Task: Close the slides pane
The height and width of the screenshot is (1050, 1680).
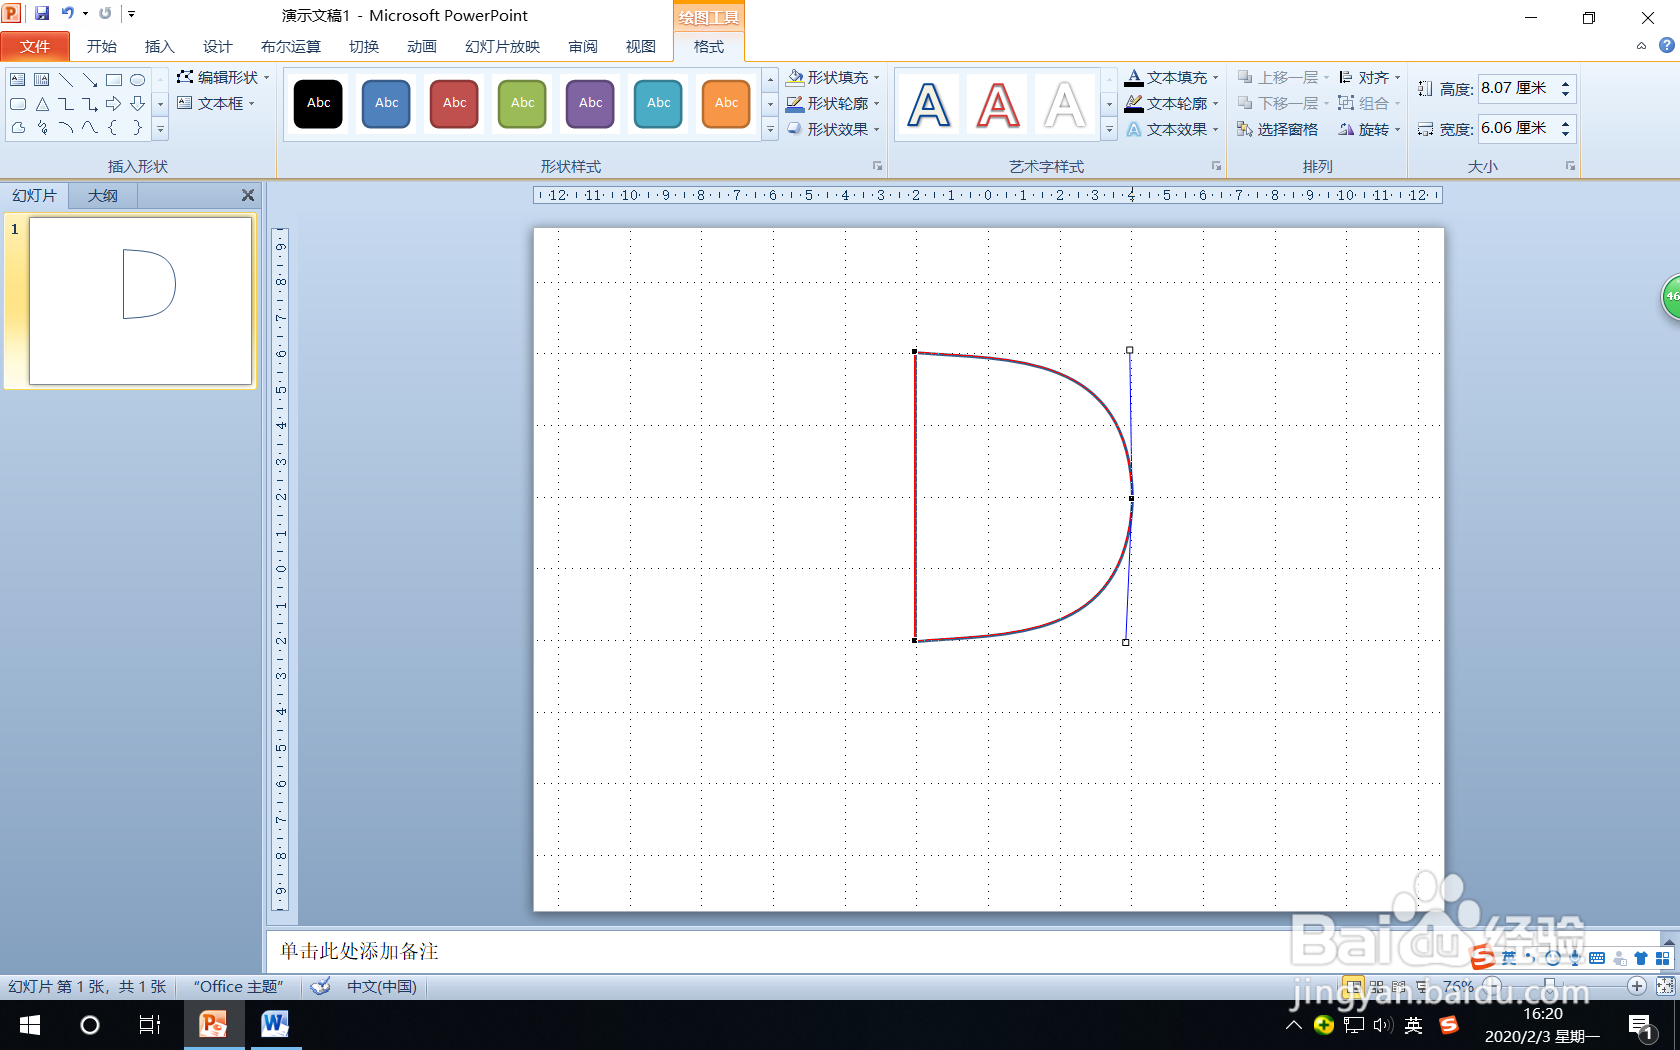Action: [248, 195]
